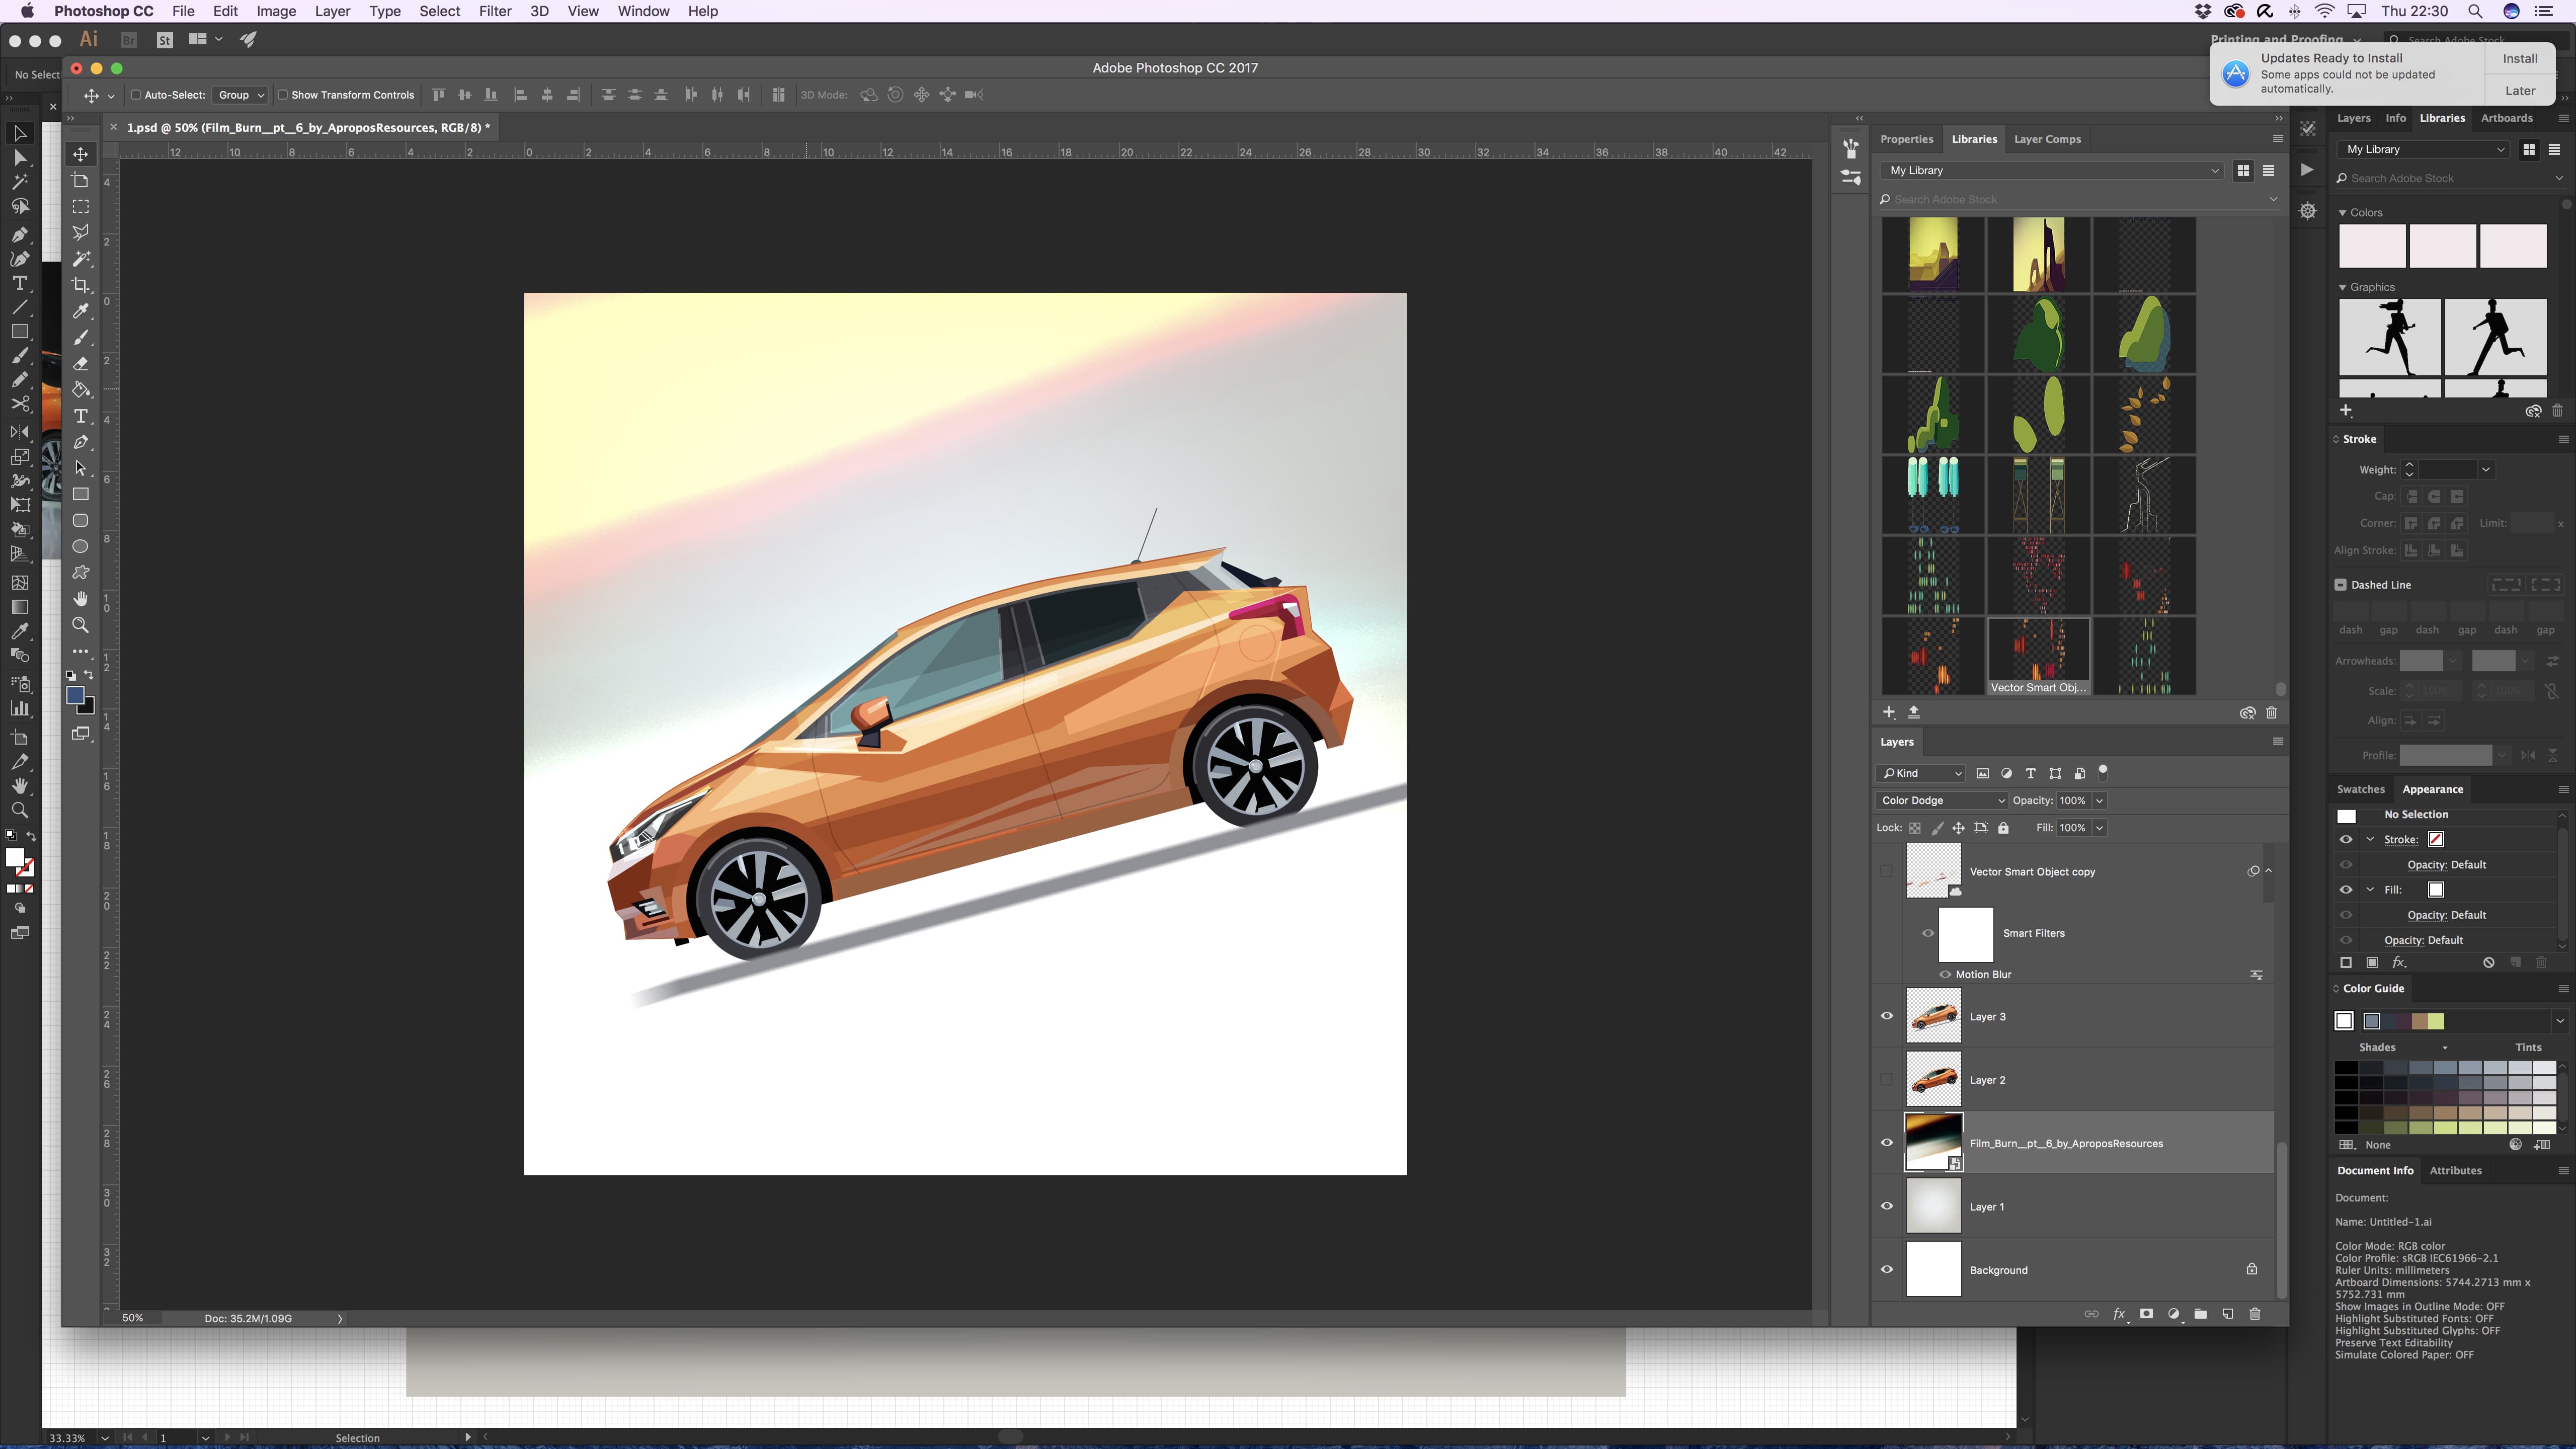
Task: Select the Zoom tool in Photoshop
Action: point(81,625)
